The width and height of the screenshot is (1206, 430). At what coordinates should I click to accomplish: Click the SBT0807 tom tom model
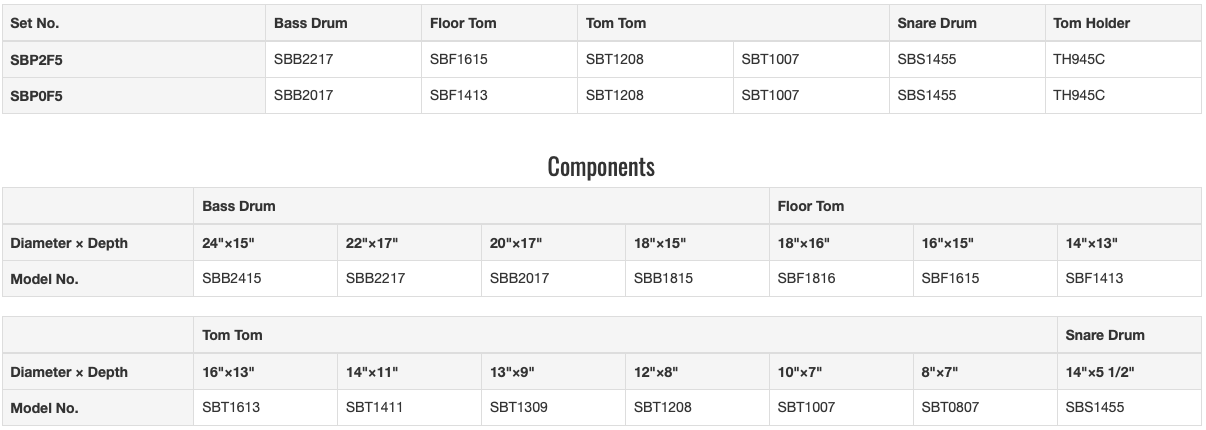pos(985,408)
